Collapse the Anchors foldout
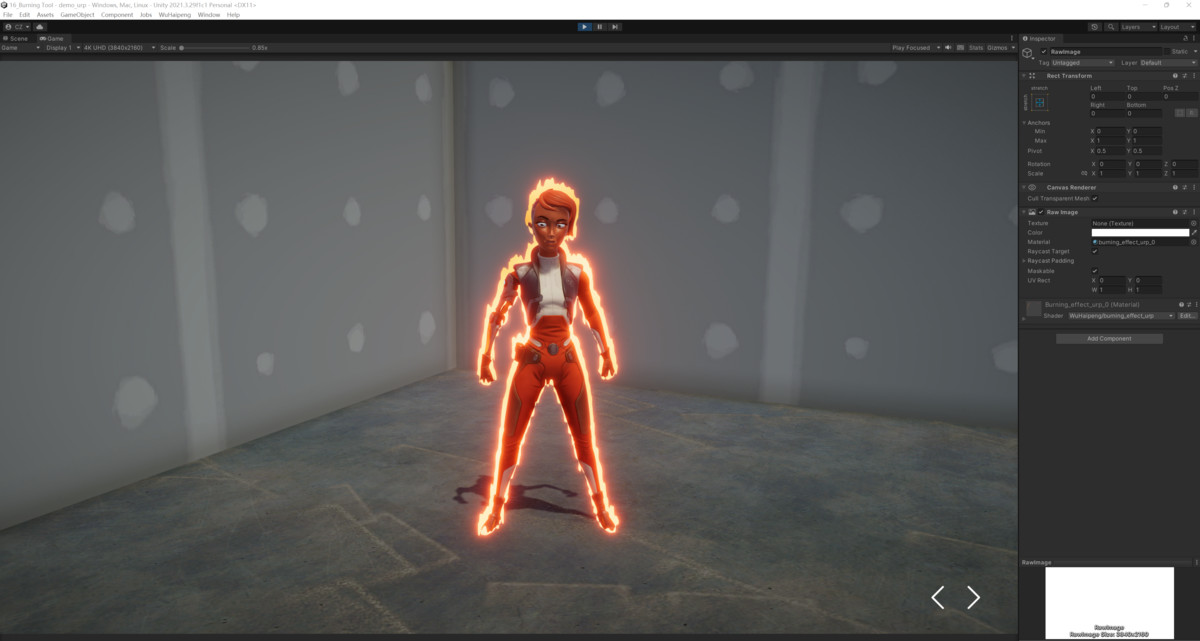The image size is (1200, 641). coord(1023,123)
